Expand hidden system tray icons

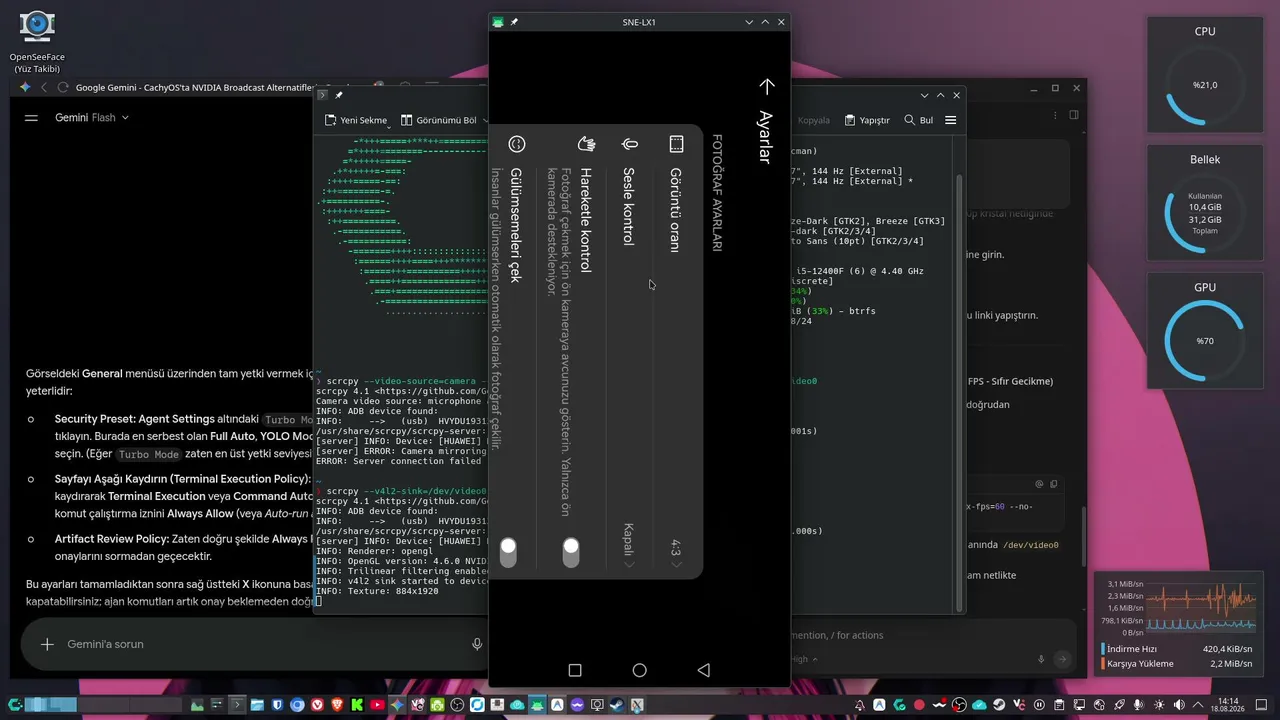point(1199,705)
